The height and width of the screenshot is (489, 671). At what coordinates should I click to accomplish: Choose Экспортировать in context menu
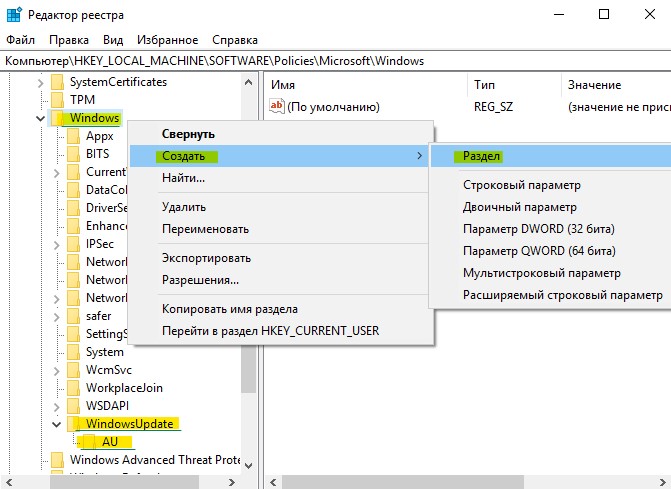click(281, 258)
